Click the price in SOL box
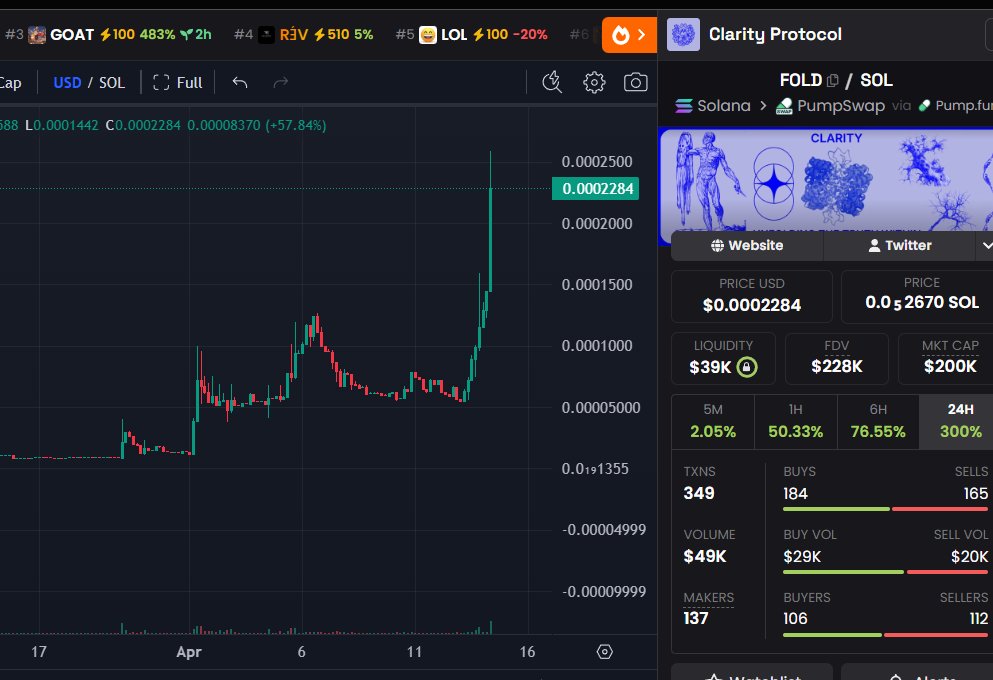 [x=918, y=296]
